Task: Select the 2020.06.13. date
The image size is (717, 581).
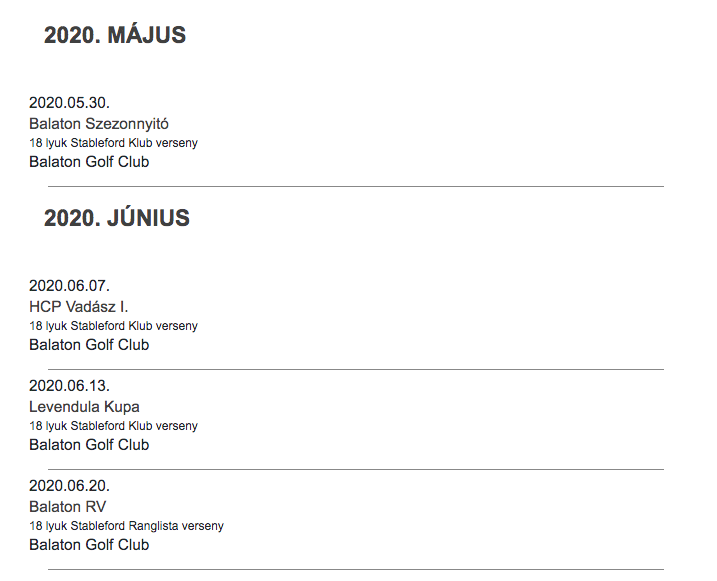Action: (69, 385)
